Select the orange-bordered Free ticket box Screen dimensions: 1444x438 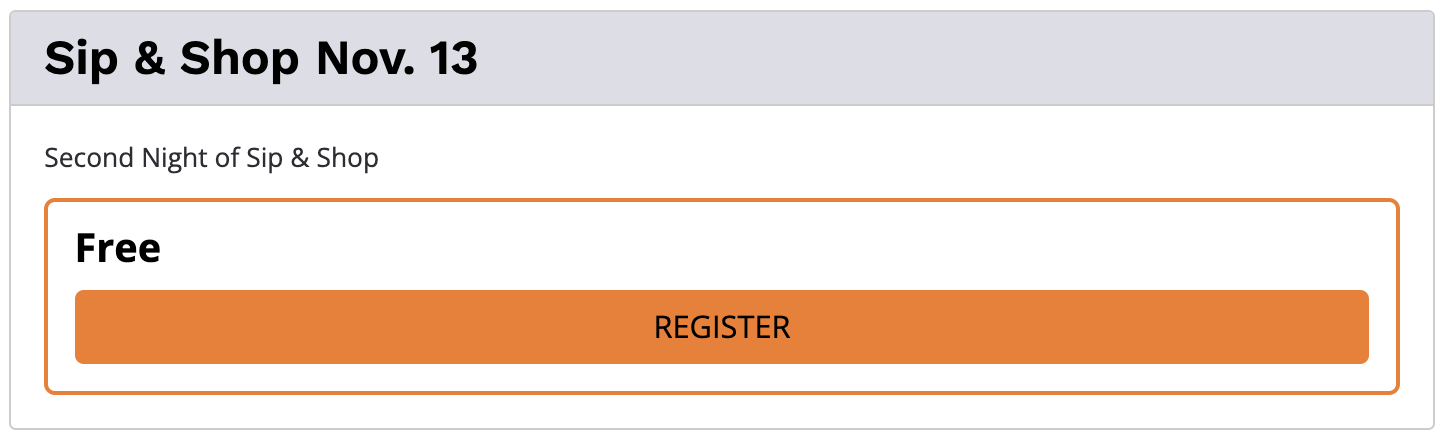[x=721, y=297]
